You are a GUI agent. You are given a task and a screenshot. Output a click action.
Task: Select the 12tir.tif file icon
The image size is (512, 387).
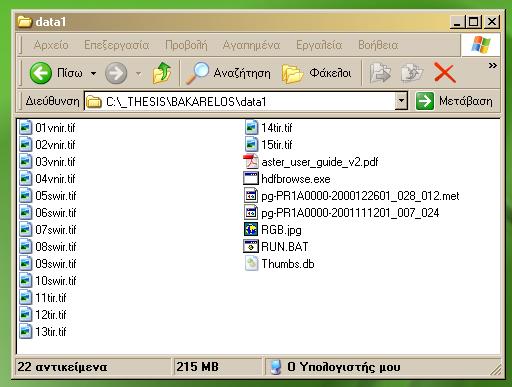pyautogui.click(x=26, y=315)
